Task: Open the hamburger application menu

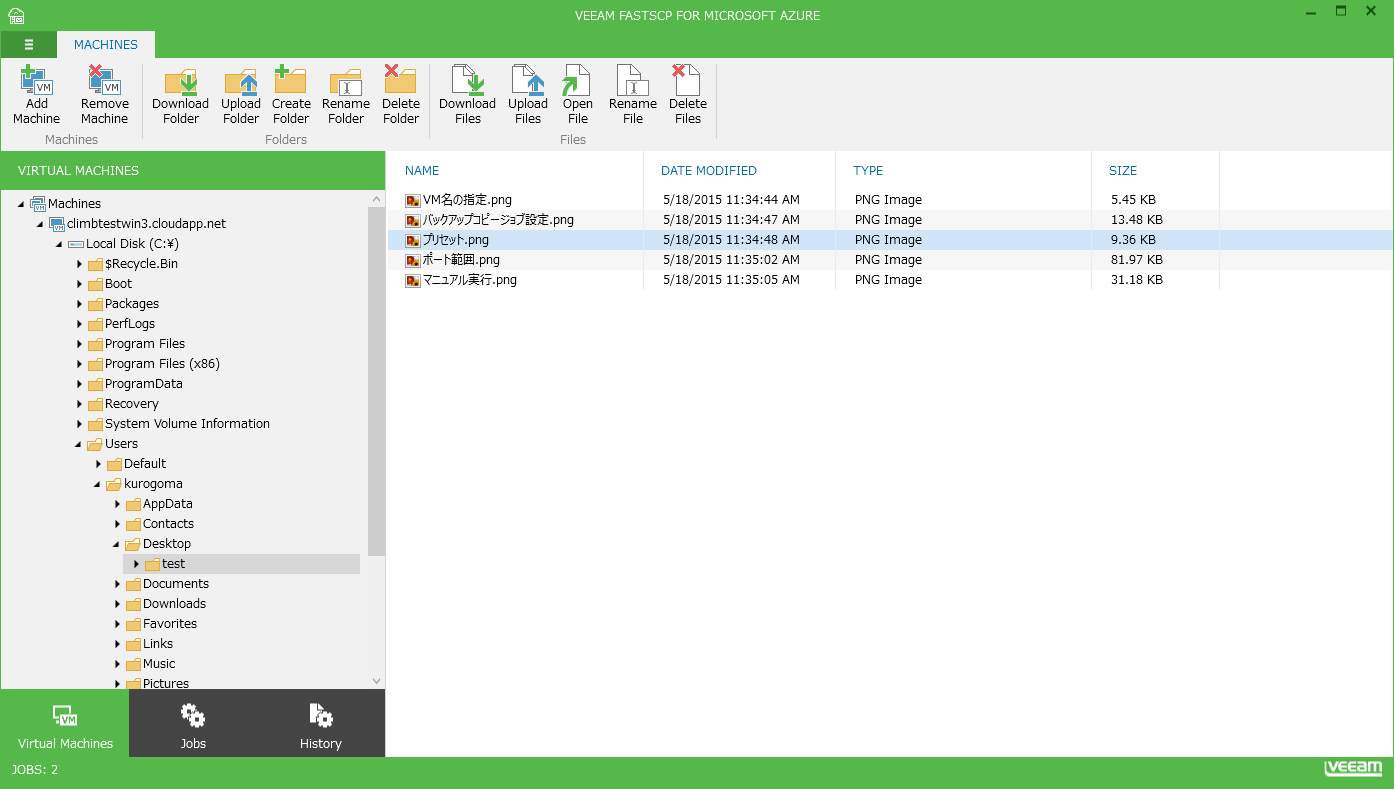Action: point(29,44)
